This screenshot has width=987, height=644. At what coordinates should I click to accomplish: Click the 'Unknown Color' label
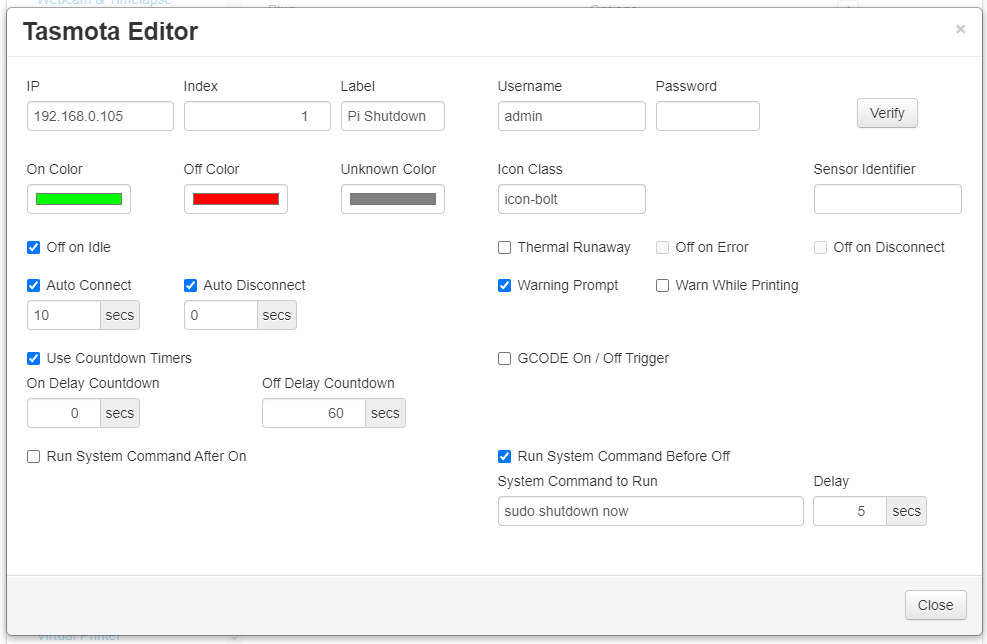[x=388, y=169]
